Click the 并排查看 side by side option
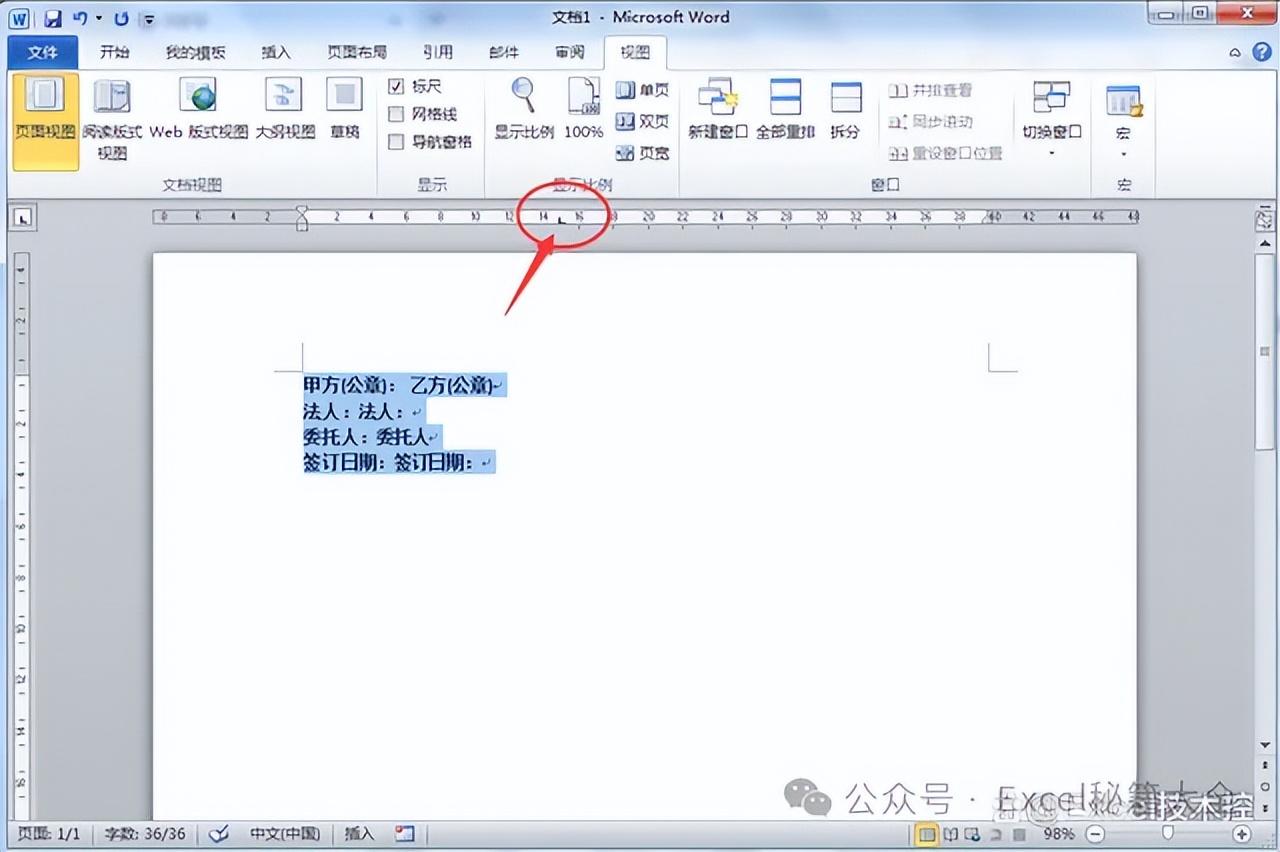Viewport: 1280px width, 852px height. [x=930, y=90]
